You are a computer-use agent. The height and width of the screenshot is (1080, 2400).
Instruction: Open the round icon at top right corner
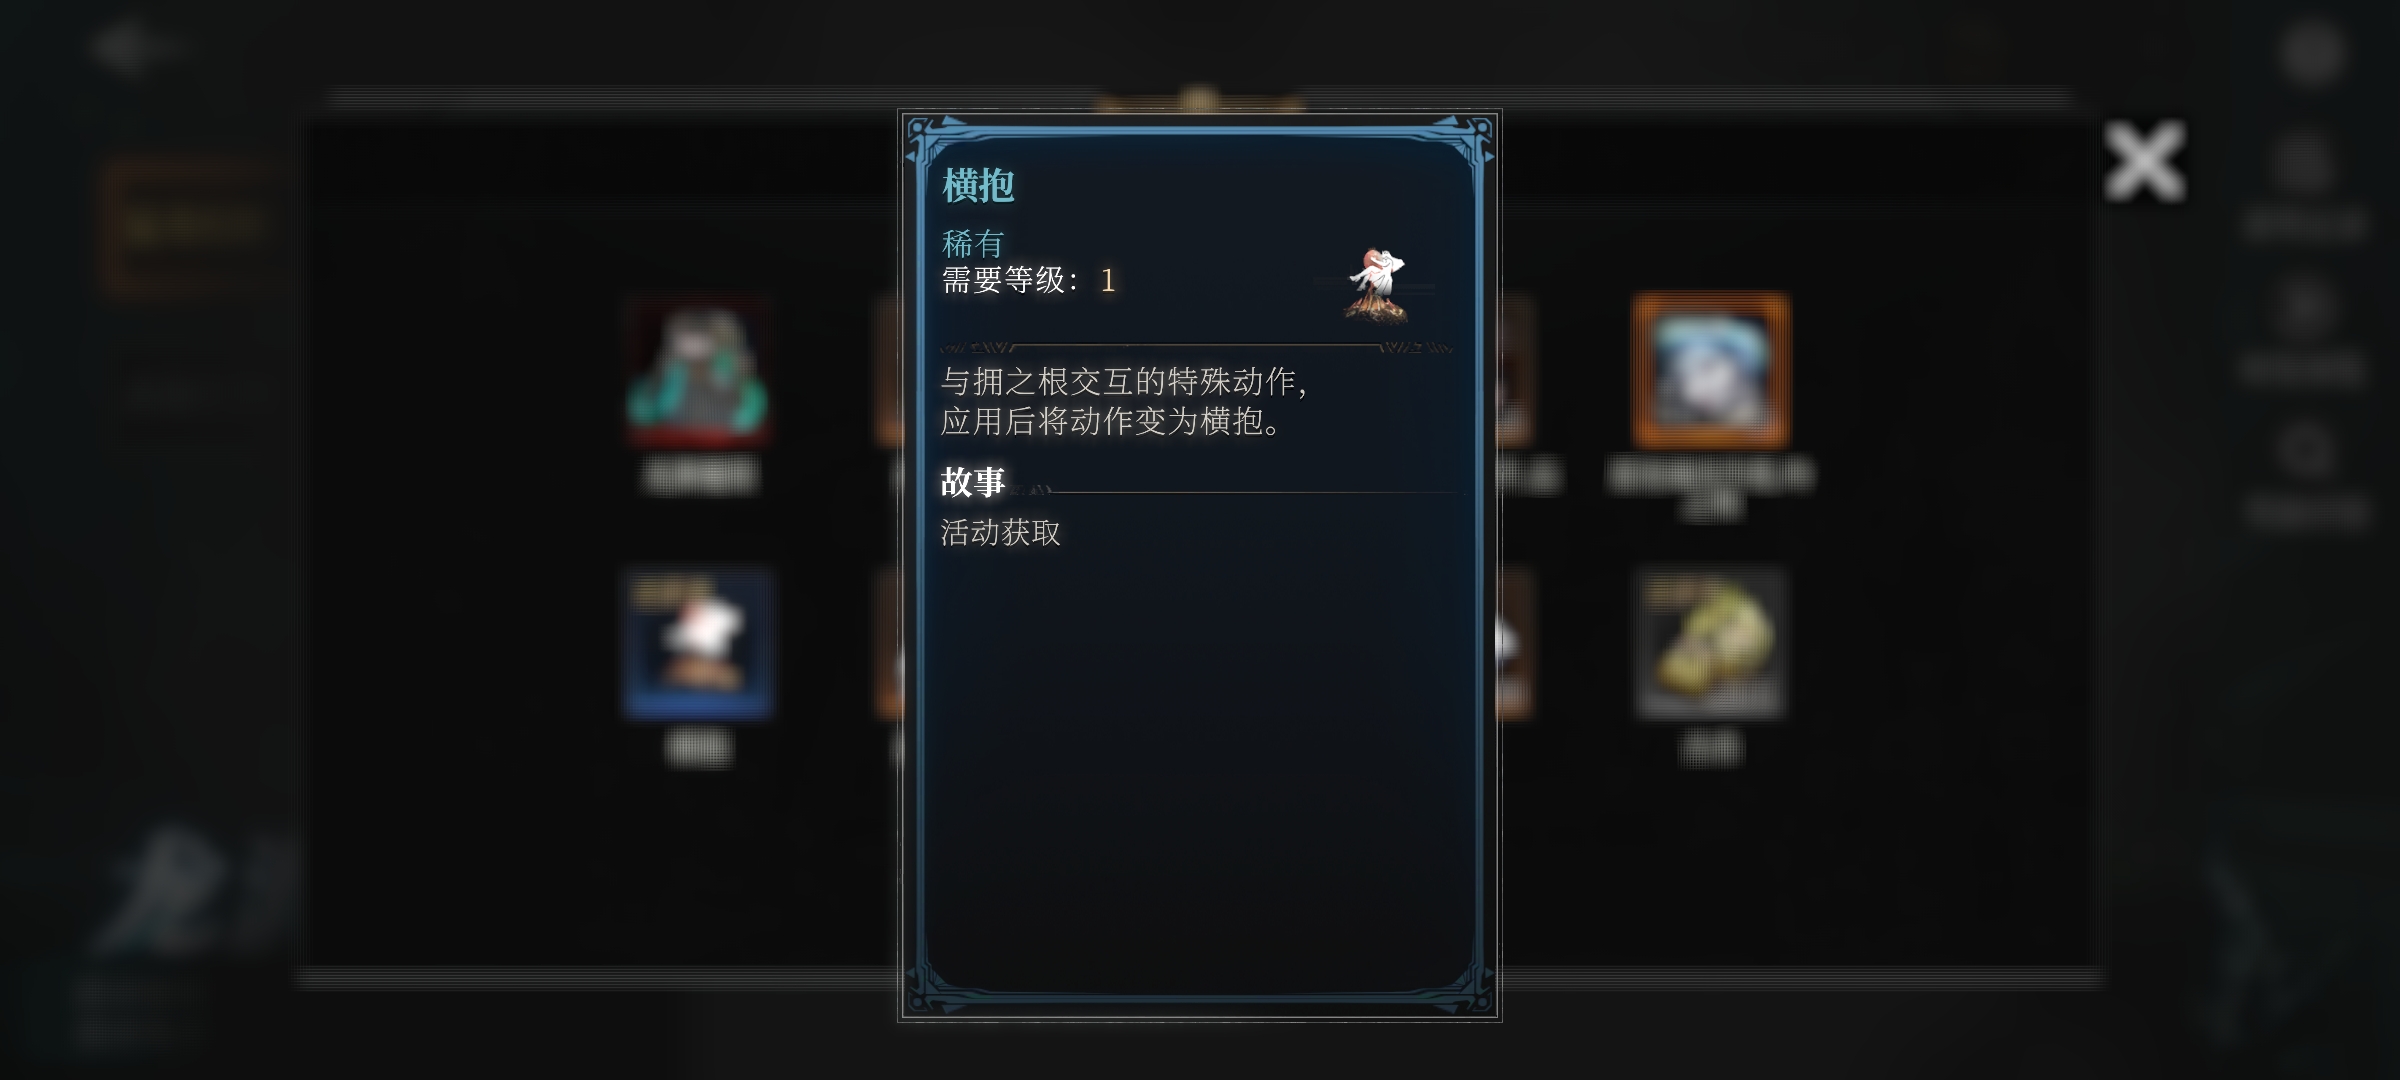click(x=2311, y=53)
